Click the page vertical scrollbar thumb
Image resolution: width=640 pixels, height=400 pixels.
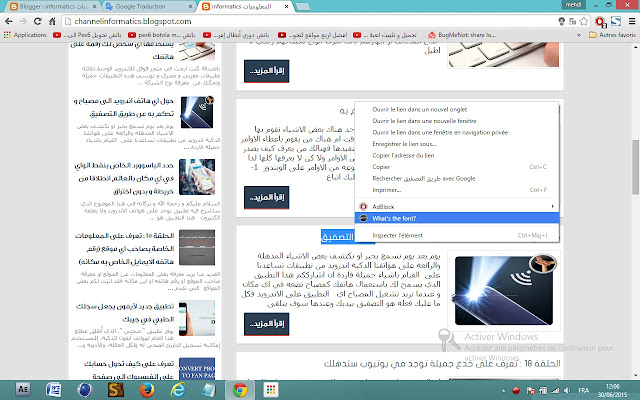pyautogui.click(x=636, y=167)
